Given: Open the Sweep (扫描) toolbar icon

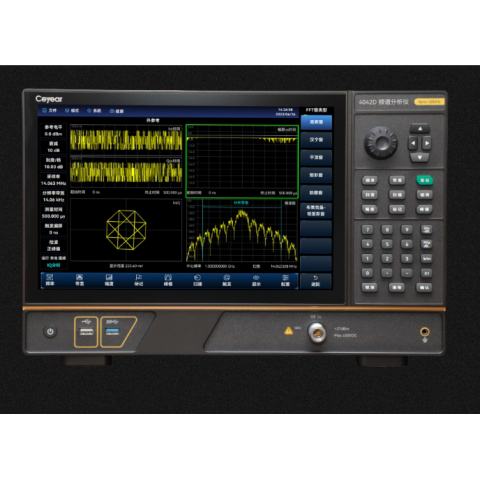Looking at the screenshot, I should (197, 280).
